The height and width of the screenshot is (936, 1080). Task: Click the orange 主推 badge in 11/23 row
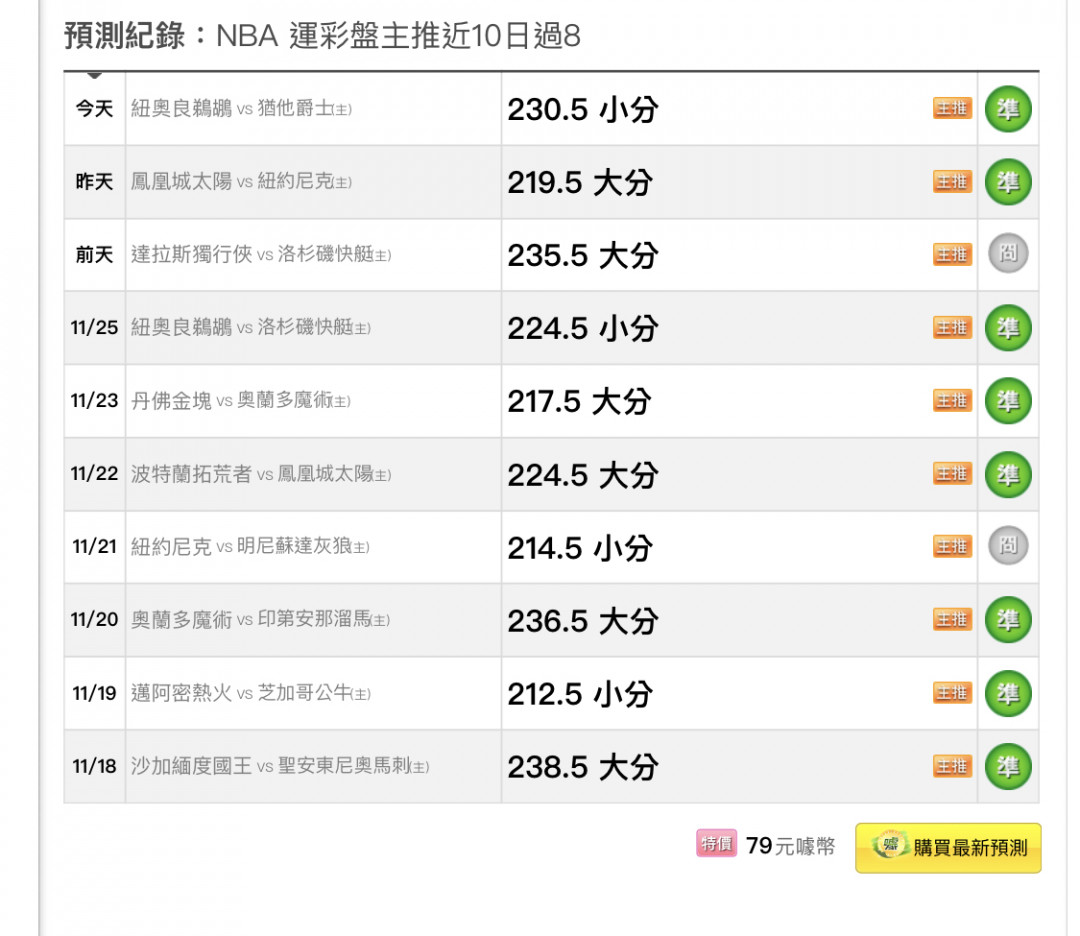tap(953, 400)
